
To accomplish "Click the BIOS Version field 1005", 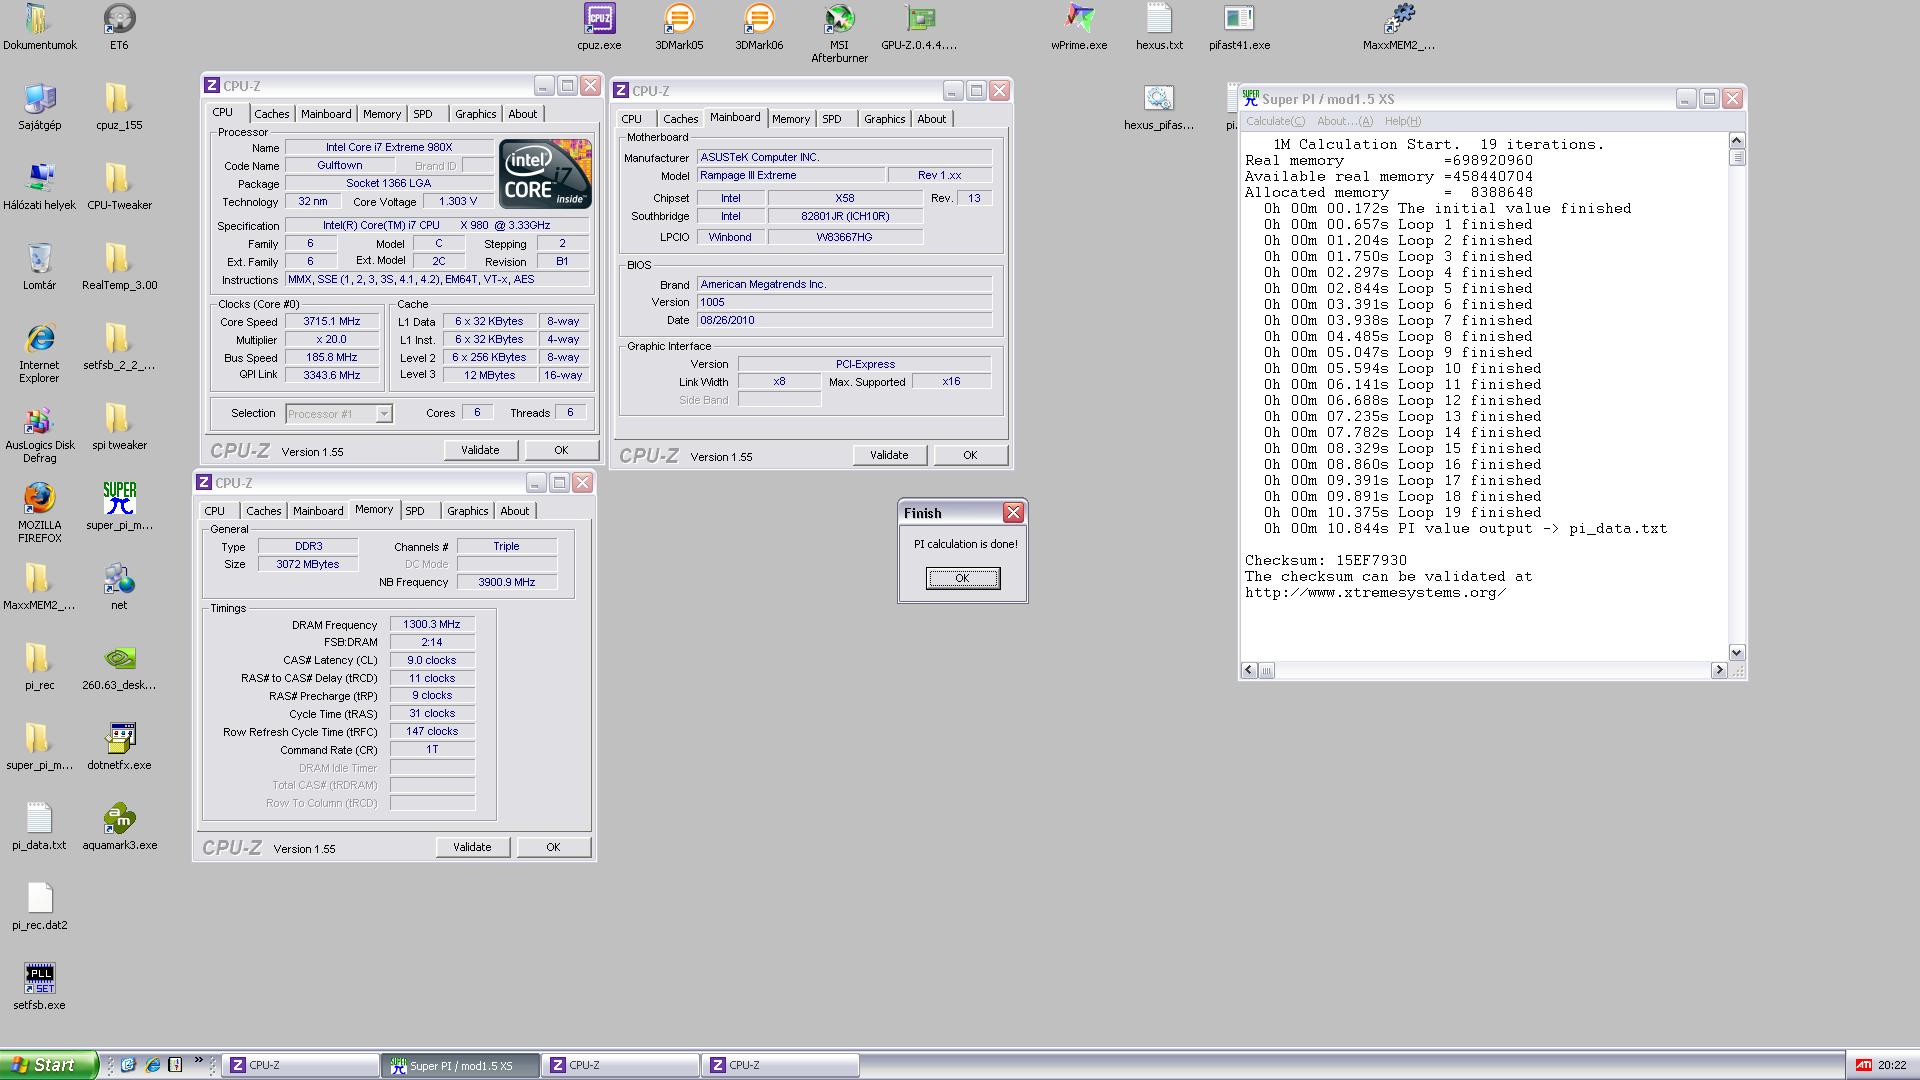I will click(x=844, y=302).
